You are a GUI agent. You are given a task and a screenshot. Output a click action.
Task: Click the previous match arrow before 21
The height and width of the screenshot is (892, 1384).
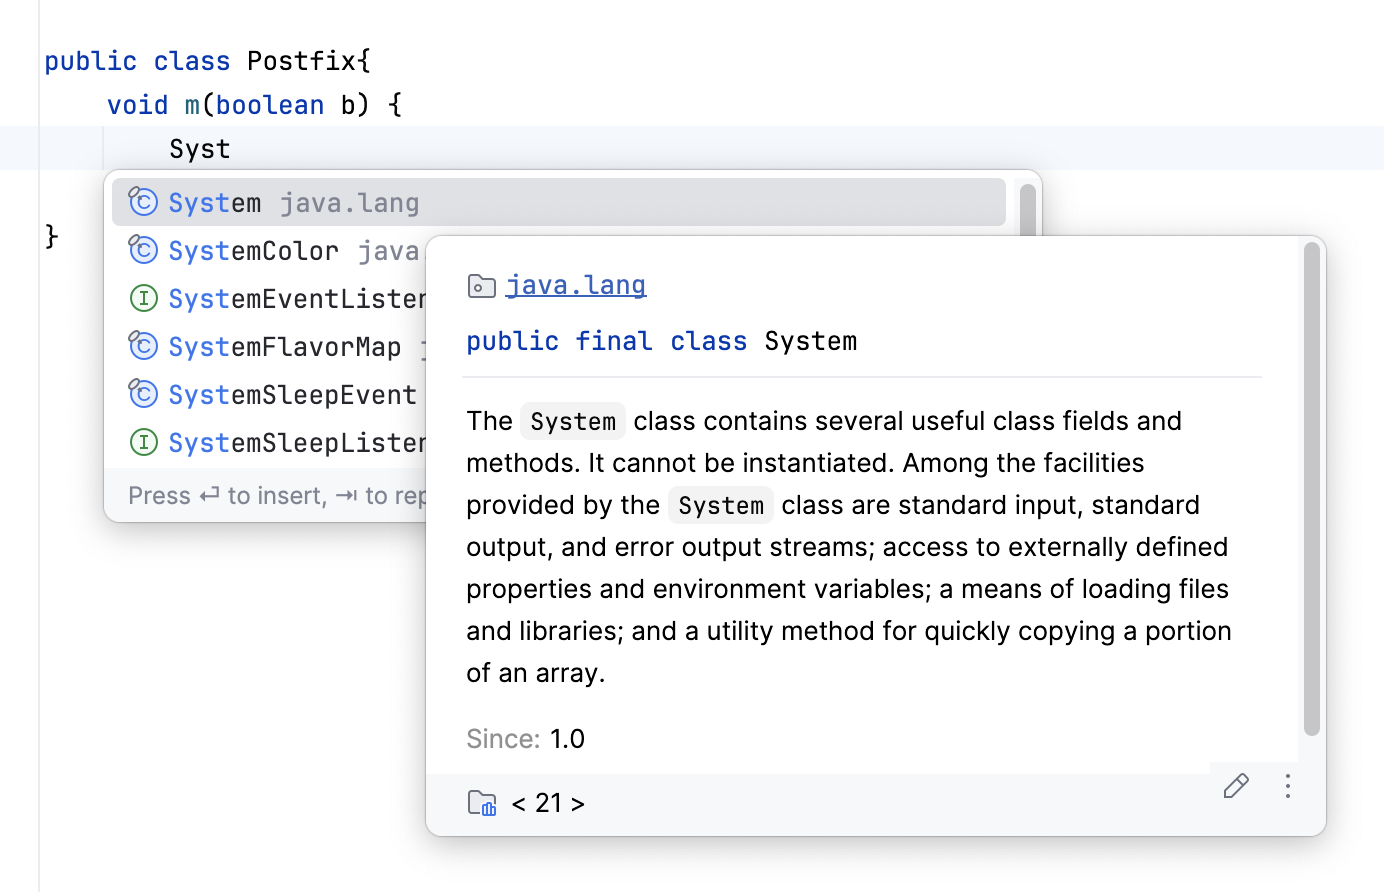pyautogui.click(x=518, y=803)
